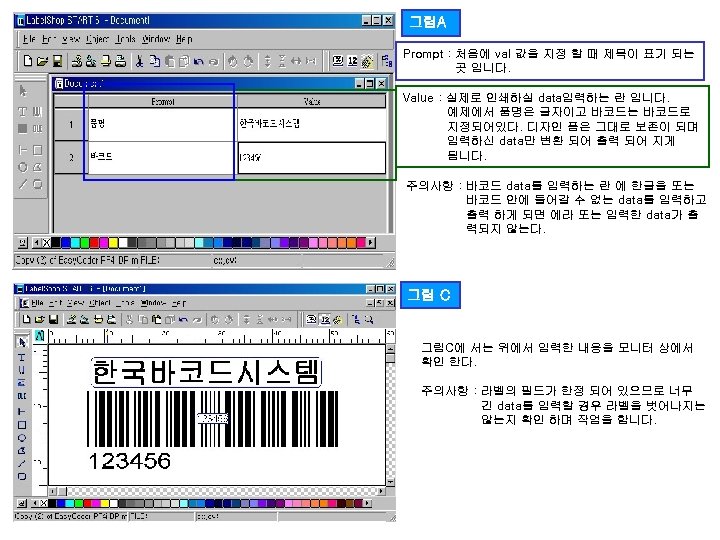Select the barcode object on the label
This screenshot has height=540, width=720.
[213, 419]
